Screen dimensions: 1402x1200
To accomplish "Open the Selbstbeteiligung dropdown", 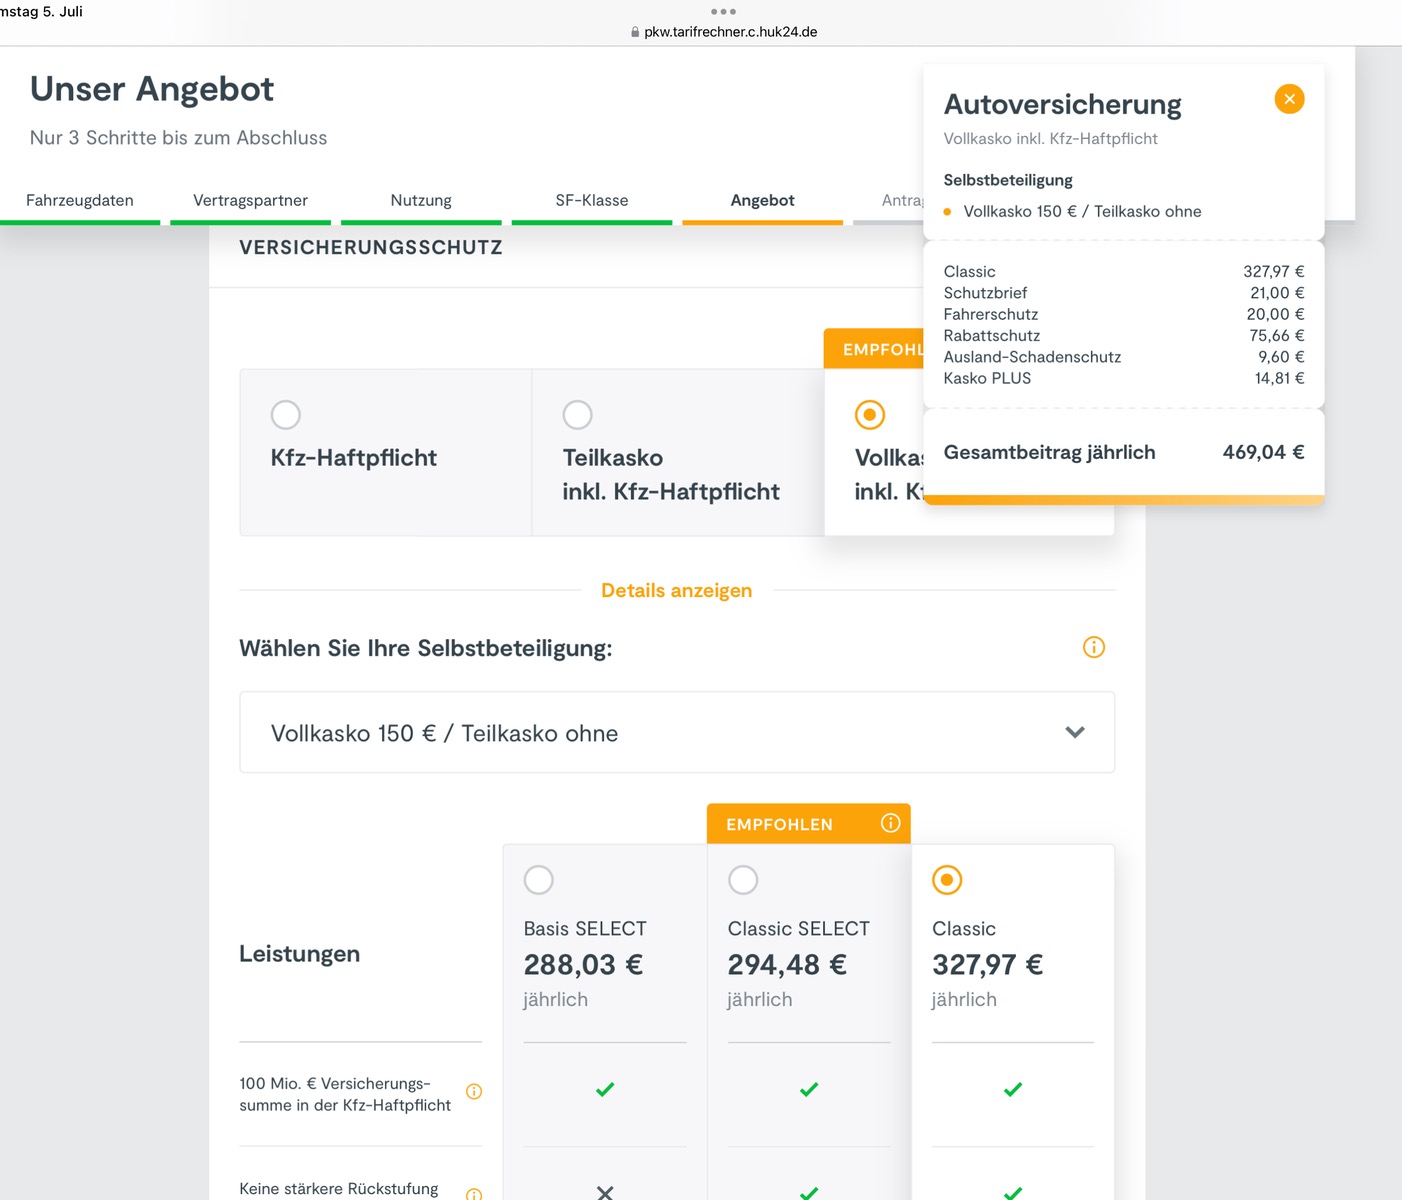I will pos(676,733).
